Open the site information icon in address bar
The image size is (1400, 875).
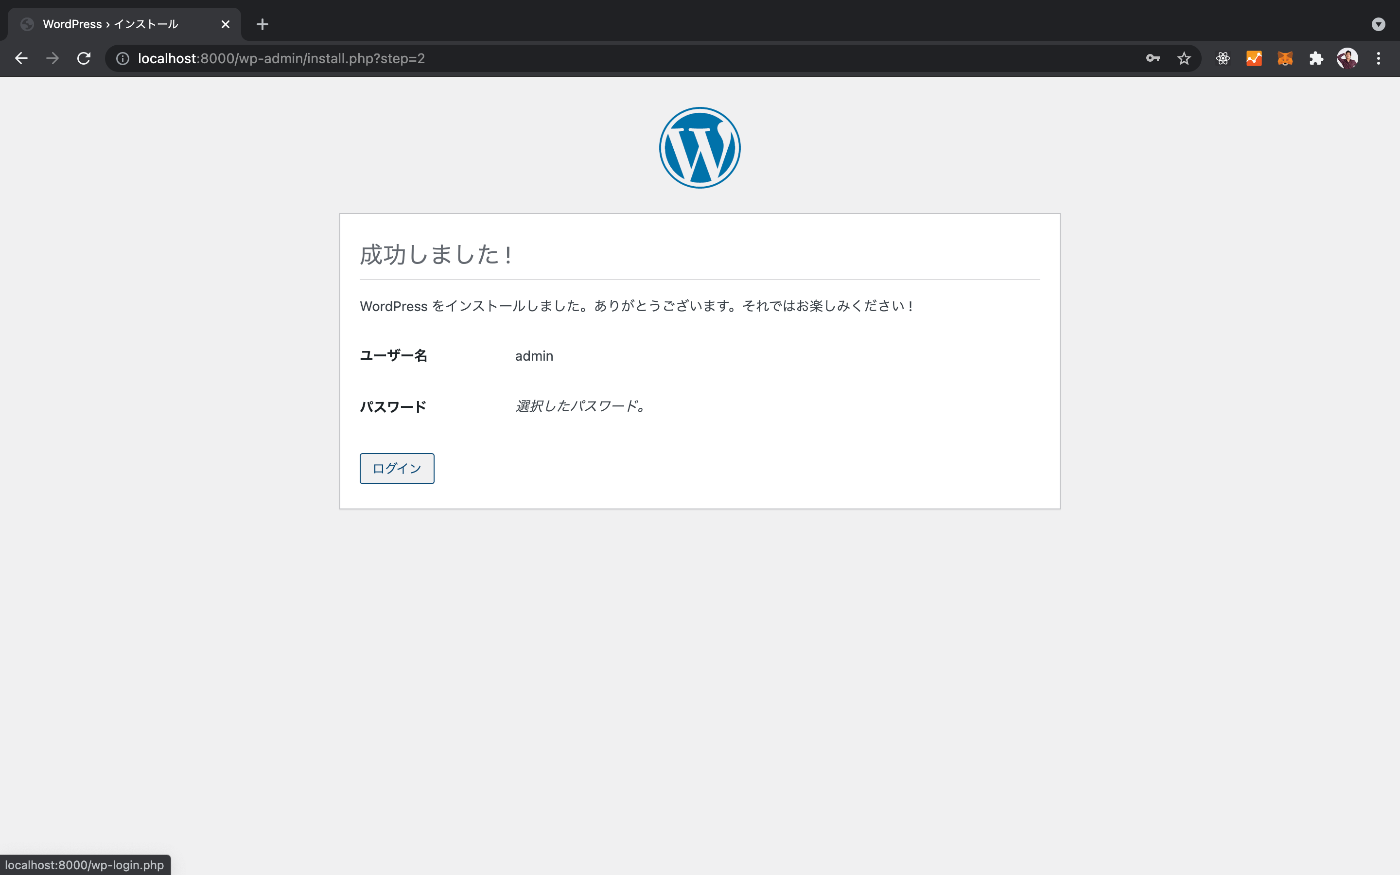click(123, 58)
